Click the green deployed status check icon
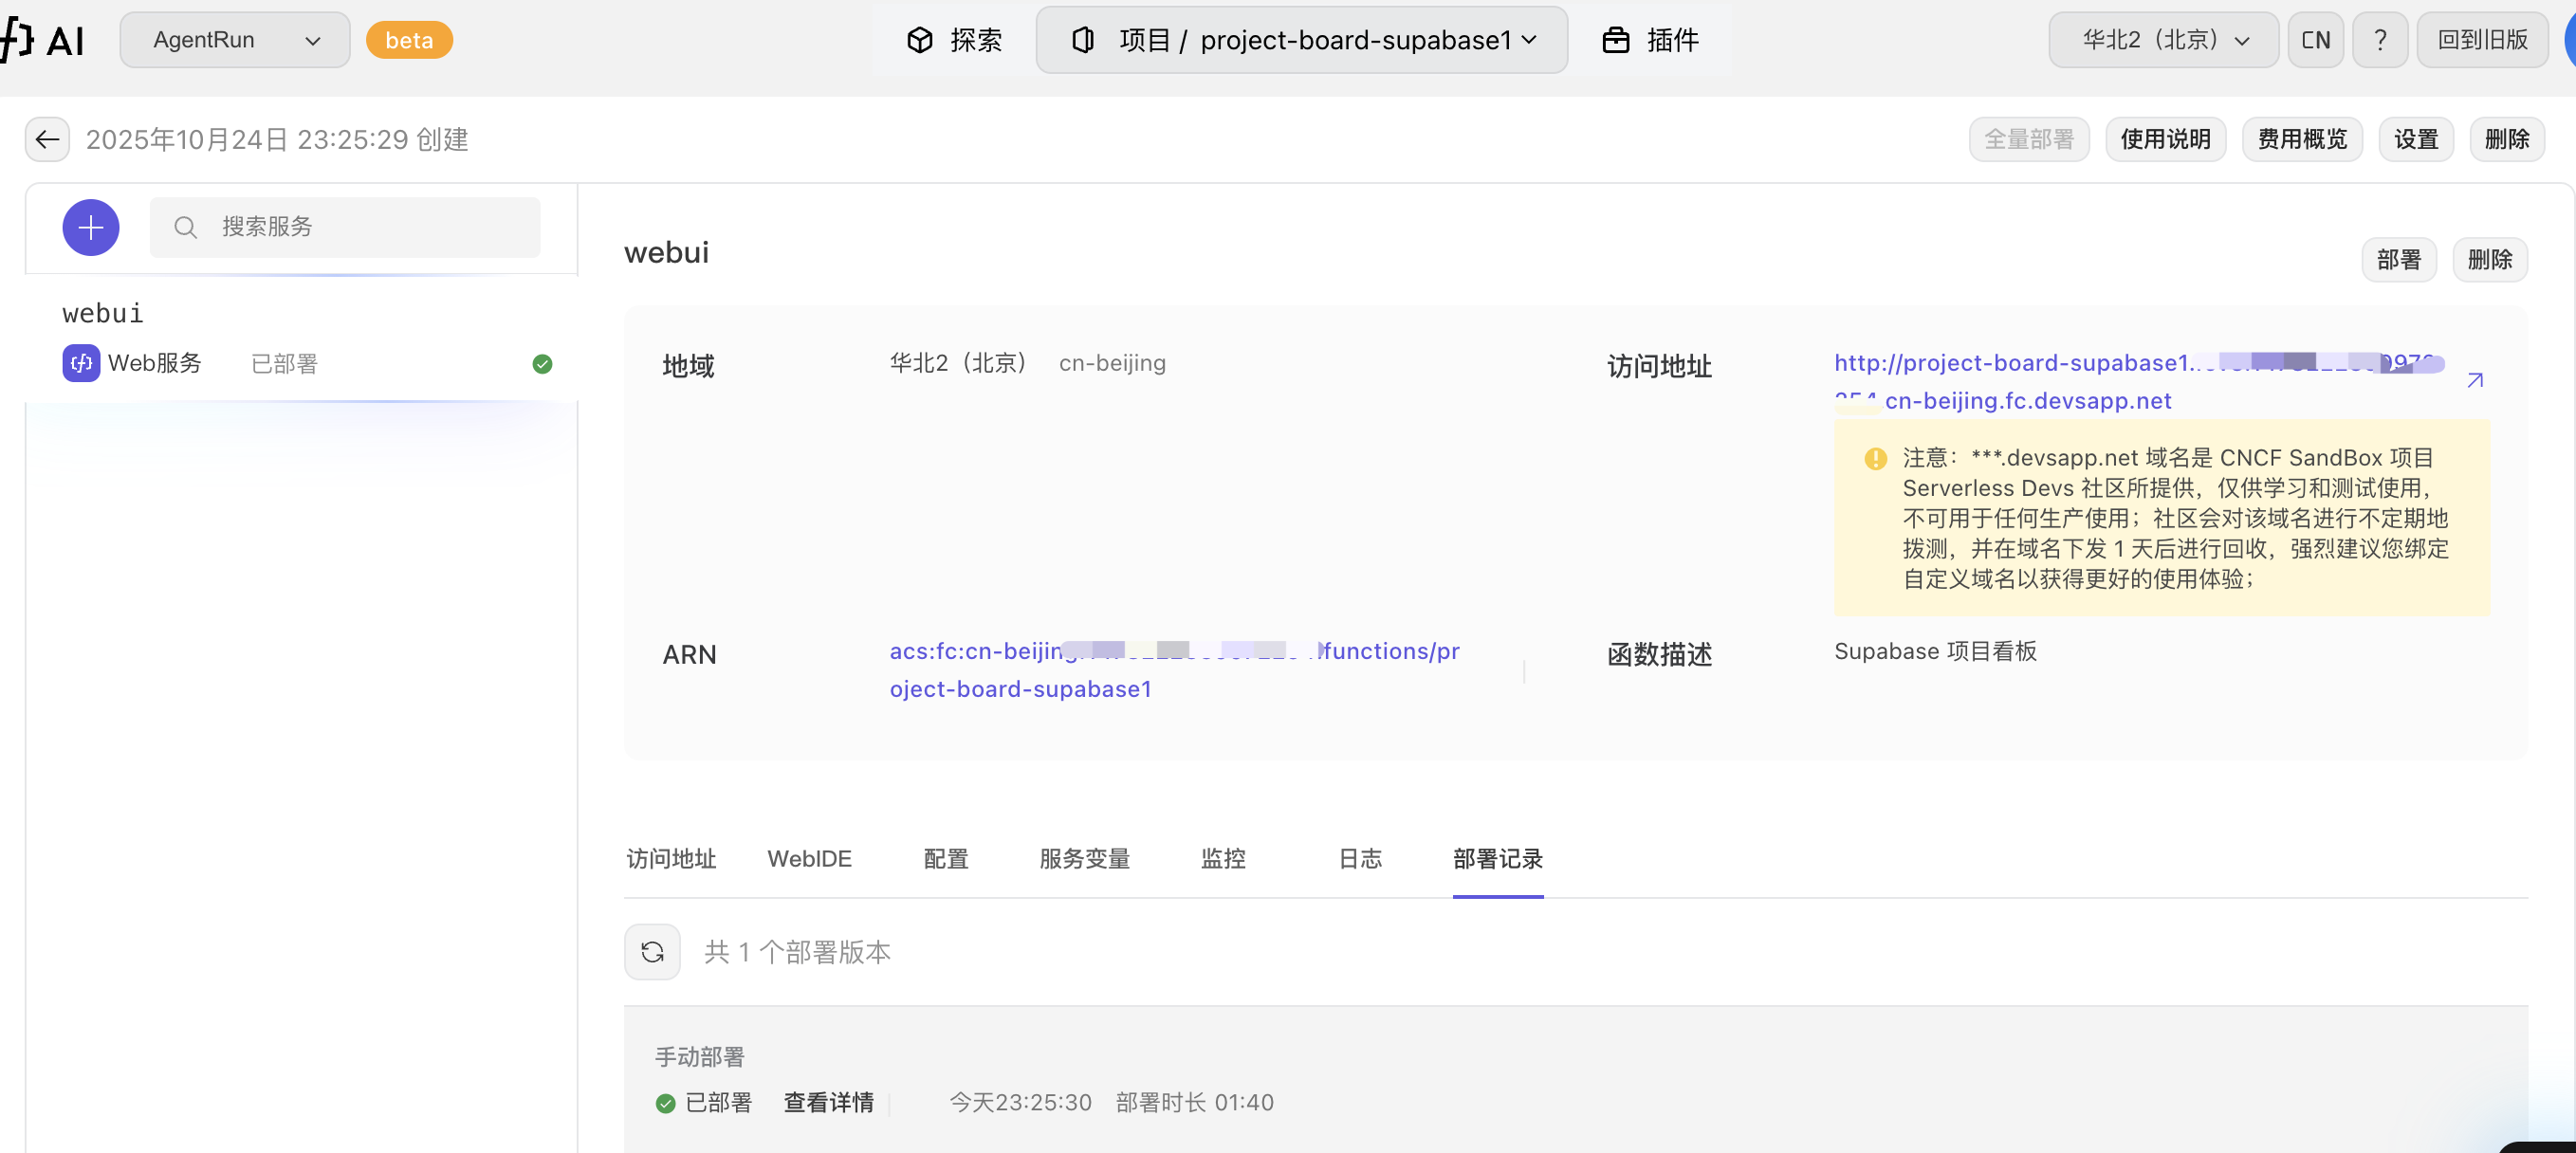This screenshot has height=1153, width=2576. point(542,364)
